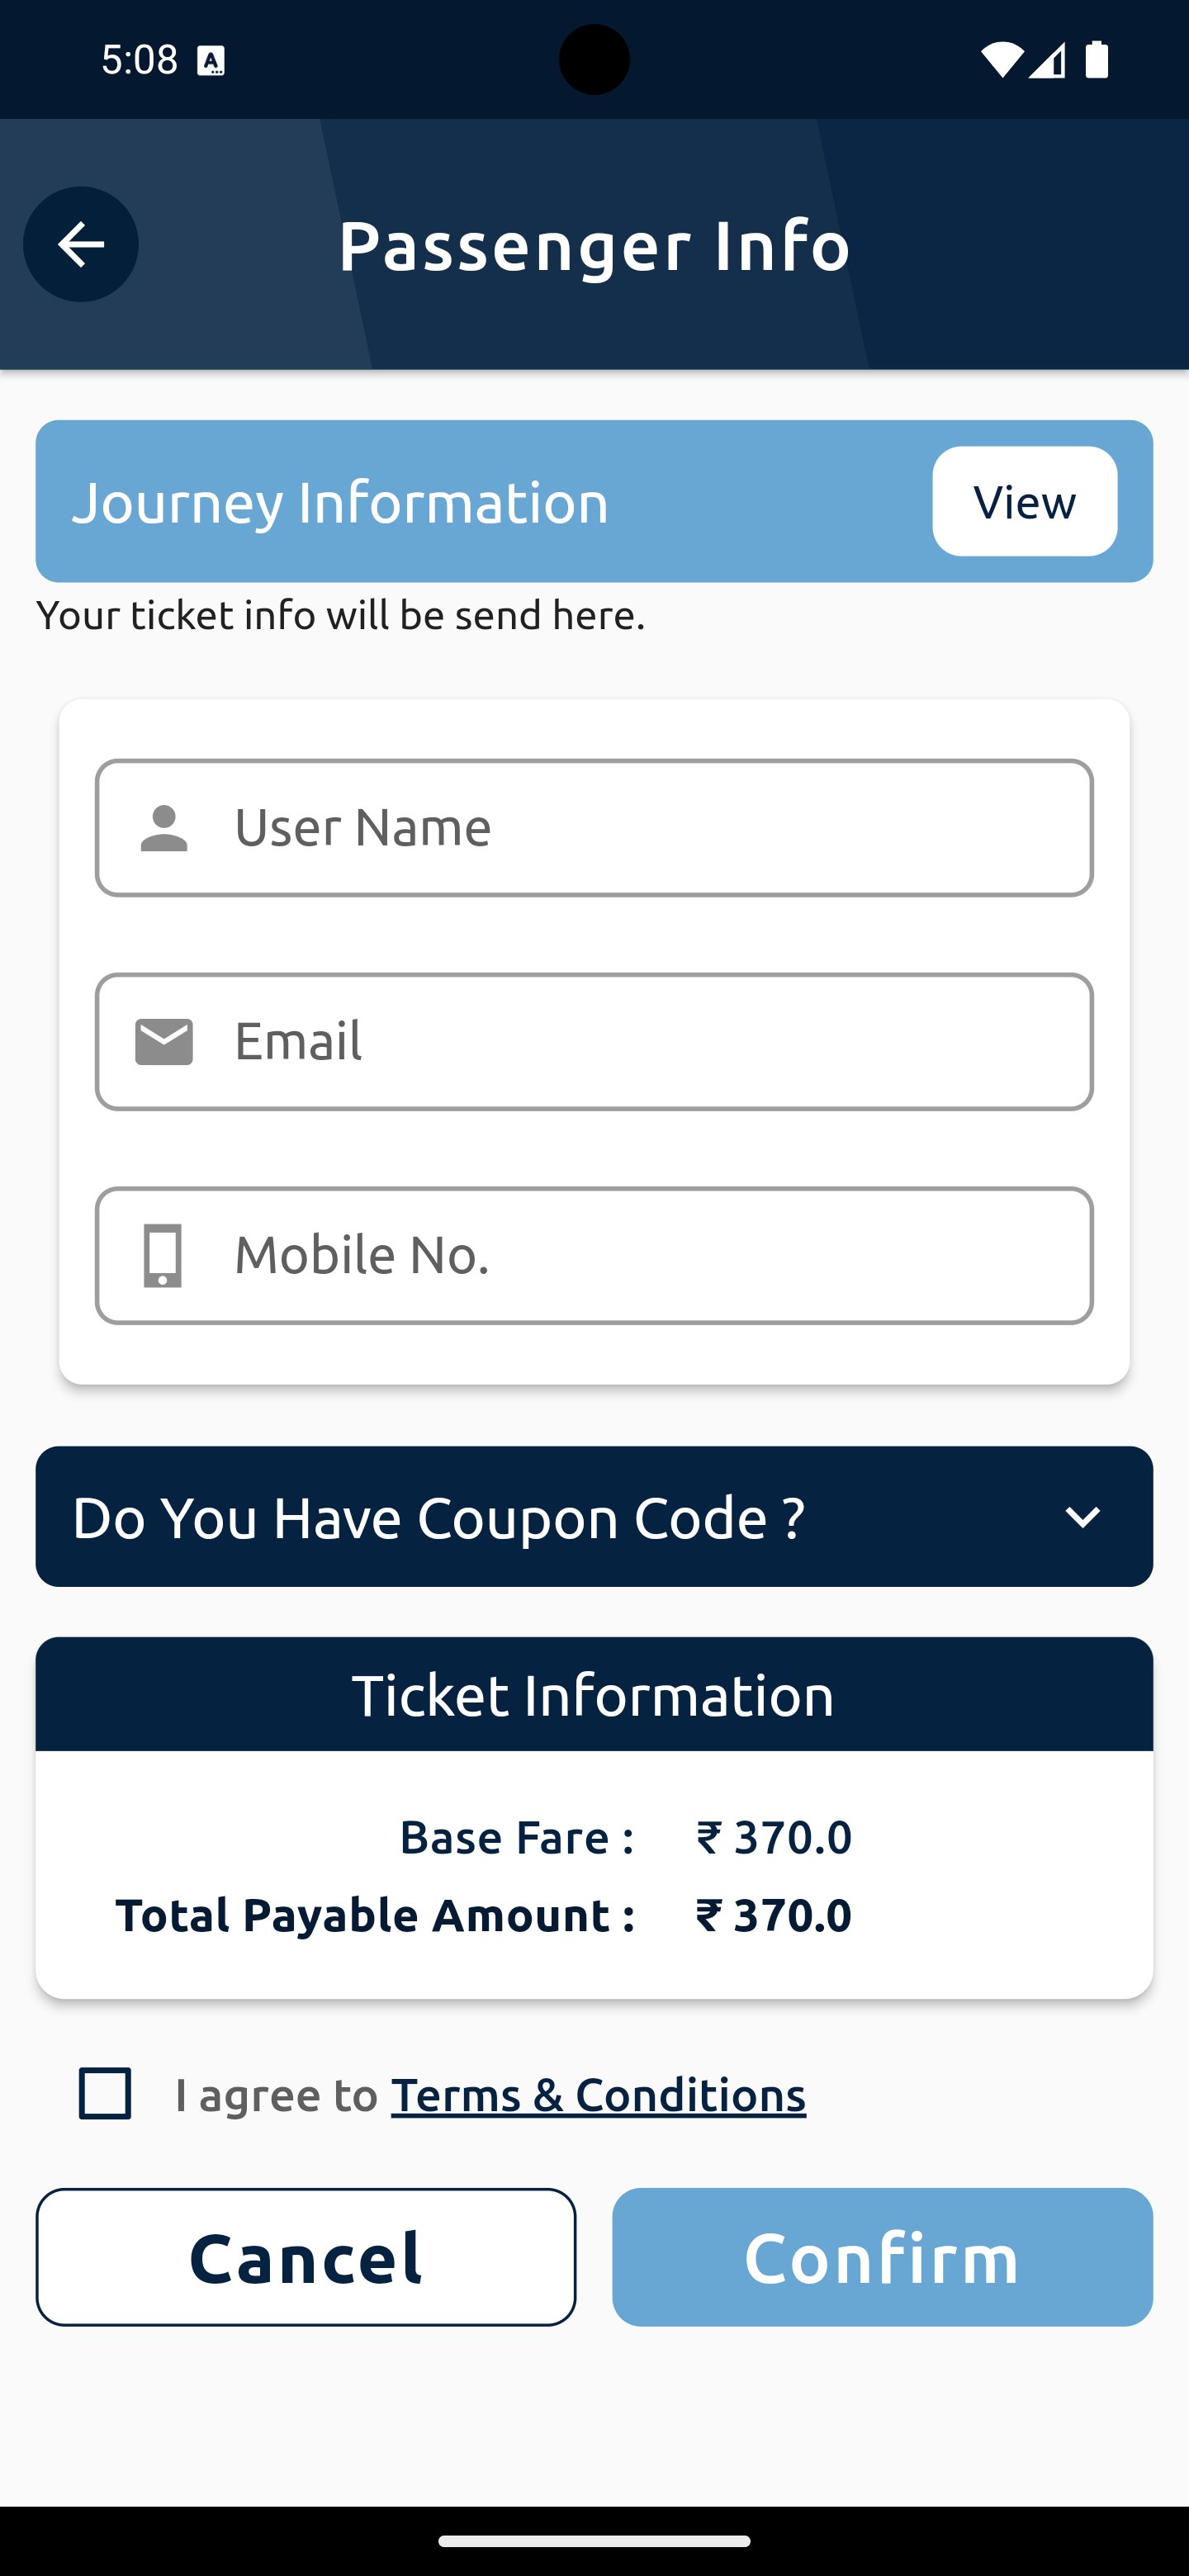Tap the back arrow button
Image resolution: width=1189 pixels, height=2576 pixels.
coord(80,244)
